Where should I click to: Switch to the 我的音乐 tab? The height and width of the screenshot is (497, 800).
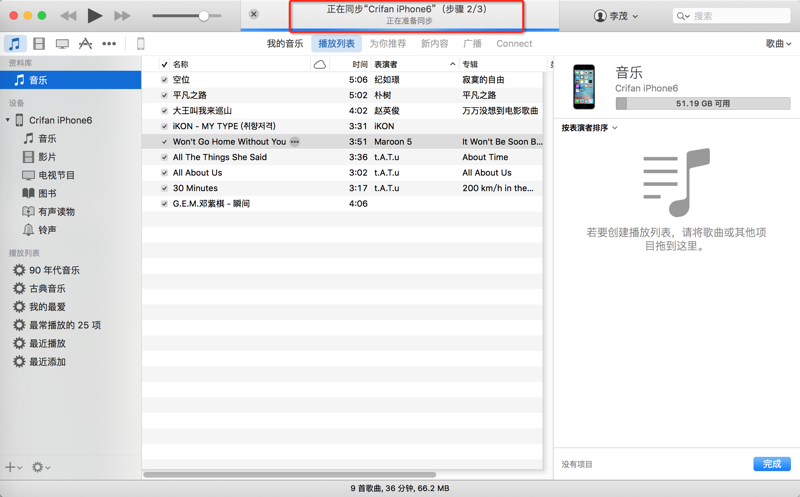point(285,44)
